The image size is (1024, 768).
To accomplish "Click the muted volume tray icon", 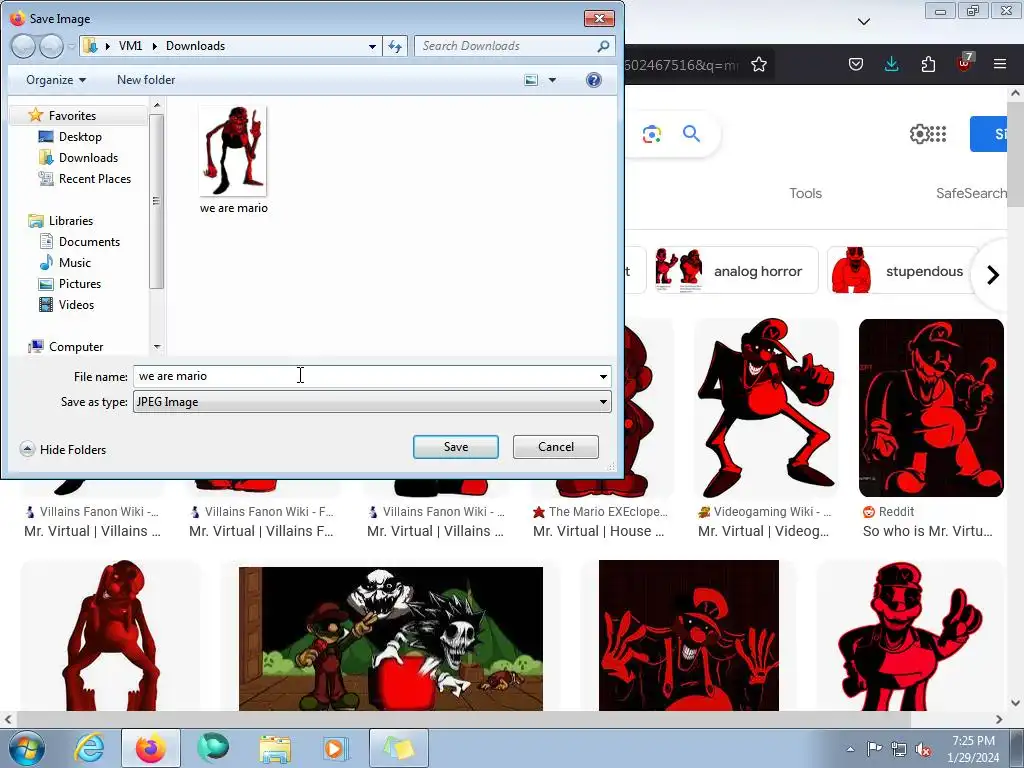I will coord(923,750).
